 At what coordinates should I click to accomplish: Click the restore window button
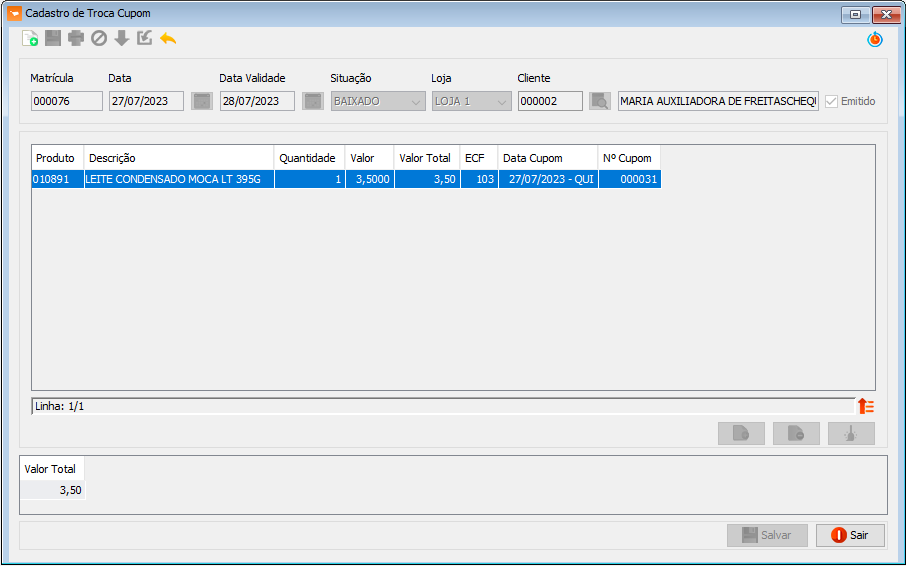pyautogui.click(x=856, y=14)
